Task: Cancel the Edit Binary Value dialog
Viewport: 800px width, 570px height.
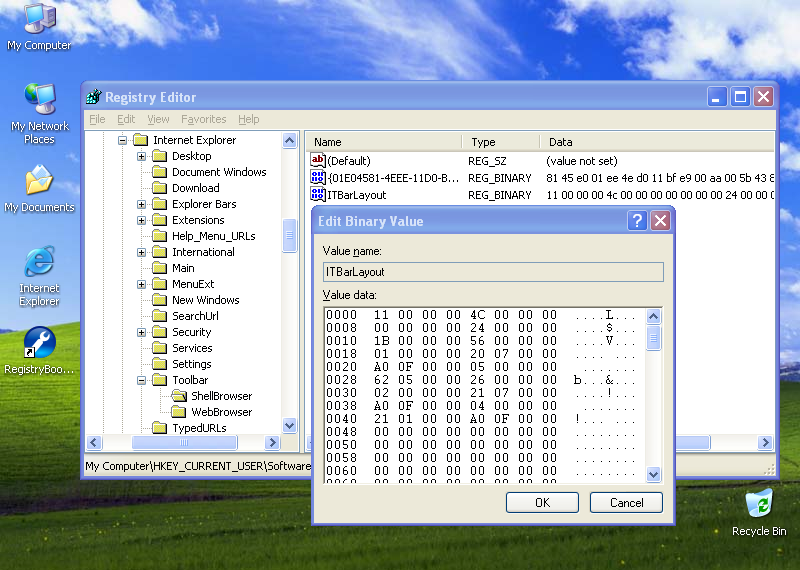Action: point(626,503)
